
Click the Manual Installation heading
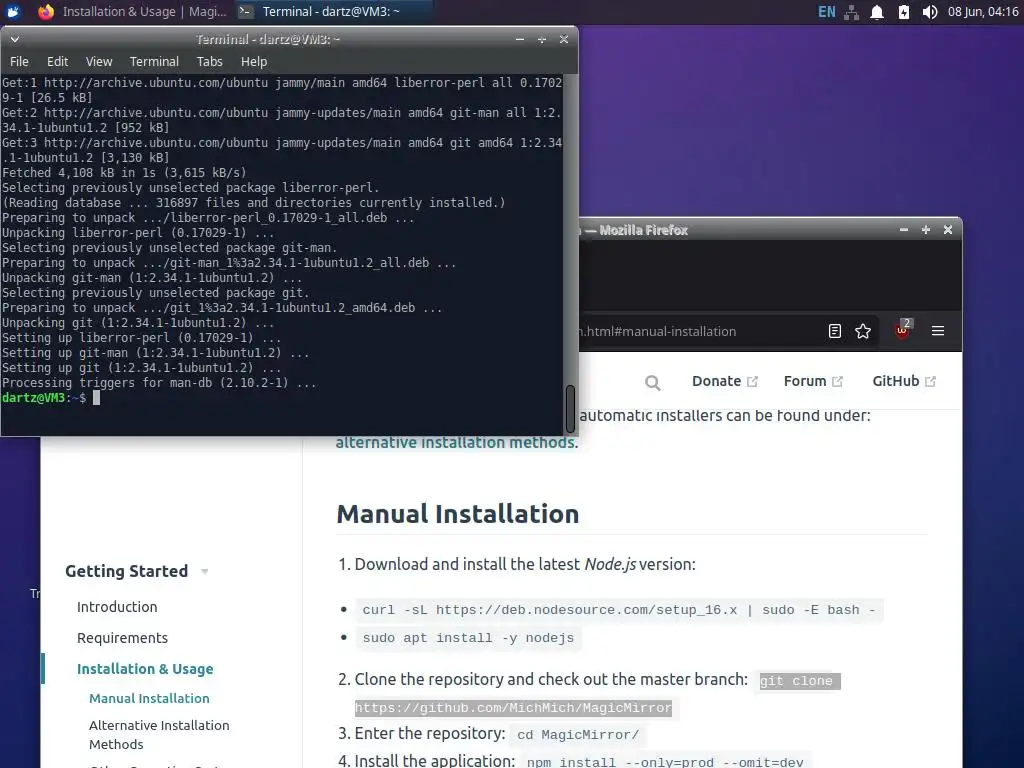(x=458, y=514)
